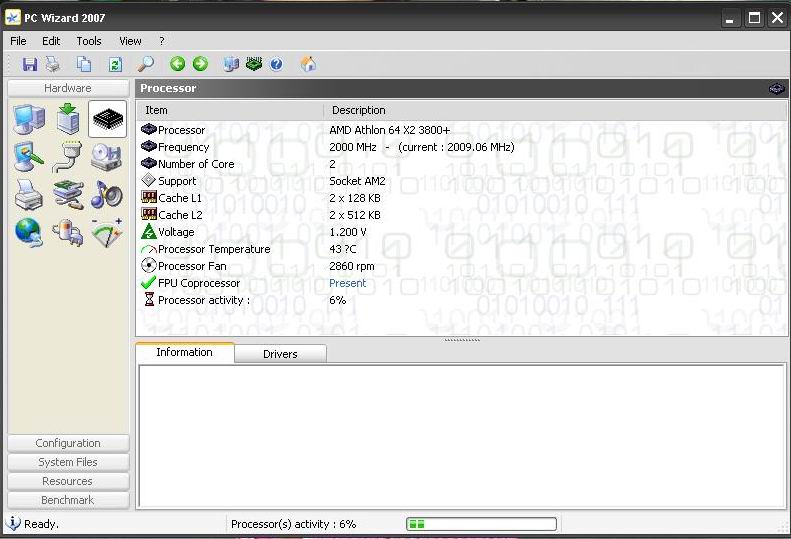The height and width of the screenshot is (539, 791).
Task: Click the Item column header
Action: click(x=231, y=111)
